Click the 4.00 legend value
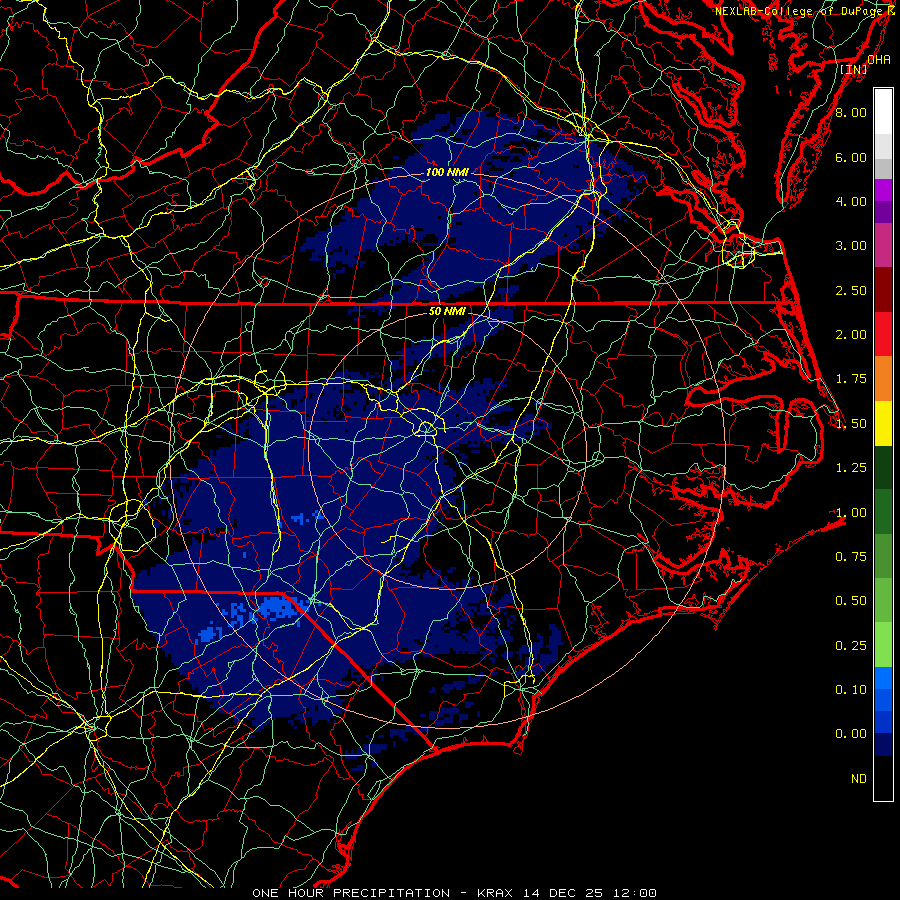The height and width of the screenshot is (900, 900). coord(851,201)
